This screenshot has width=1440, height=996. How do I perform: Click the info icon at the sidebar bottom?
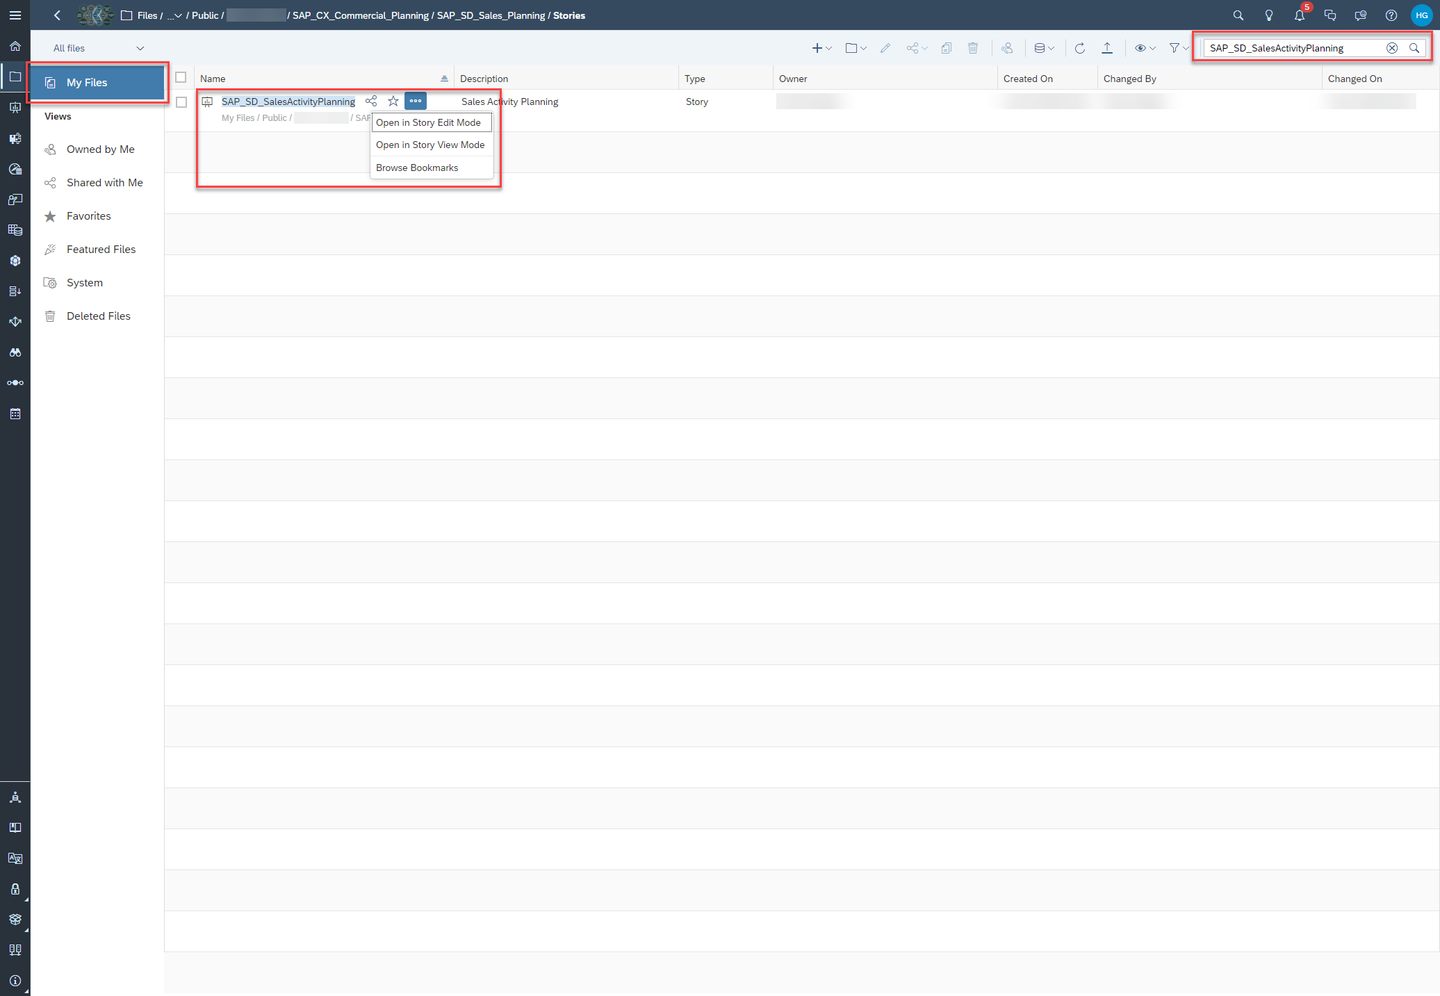15,981
